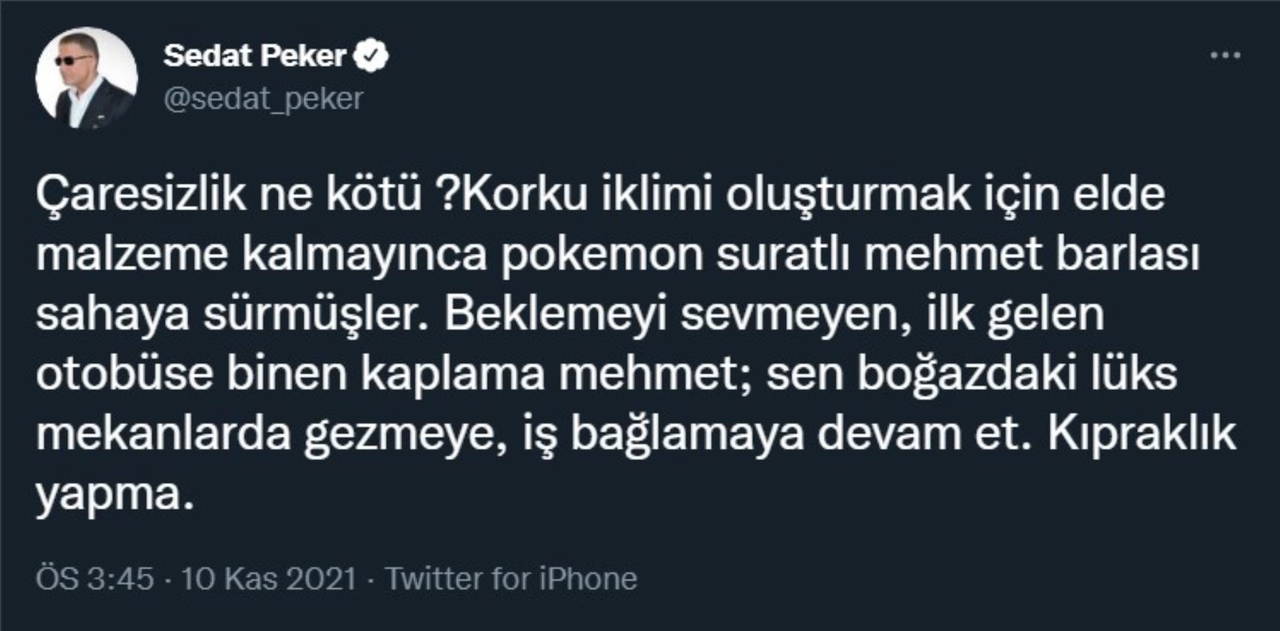Open the Twitter for iPhone source link
The width and height of the screenshot is (1280, 631).
[x=511, y=578]
